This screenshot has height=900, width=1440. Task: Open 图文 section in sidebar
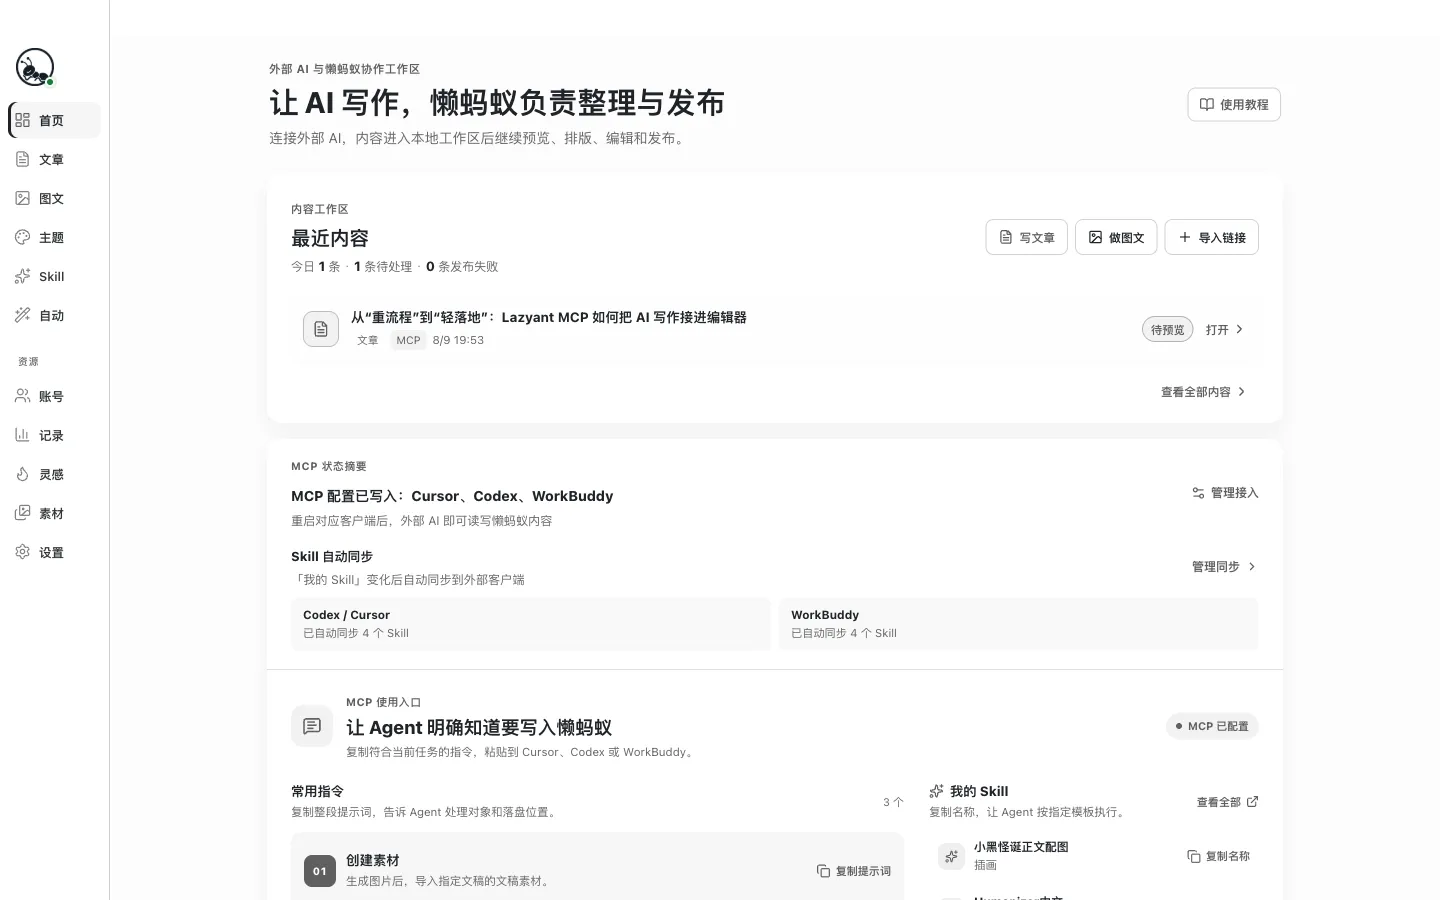[54, 198]
